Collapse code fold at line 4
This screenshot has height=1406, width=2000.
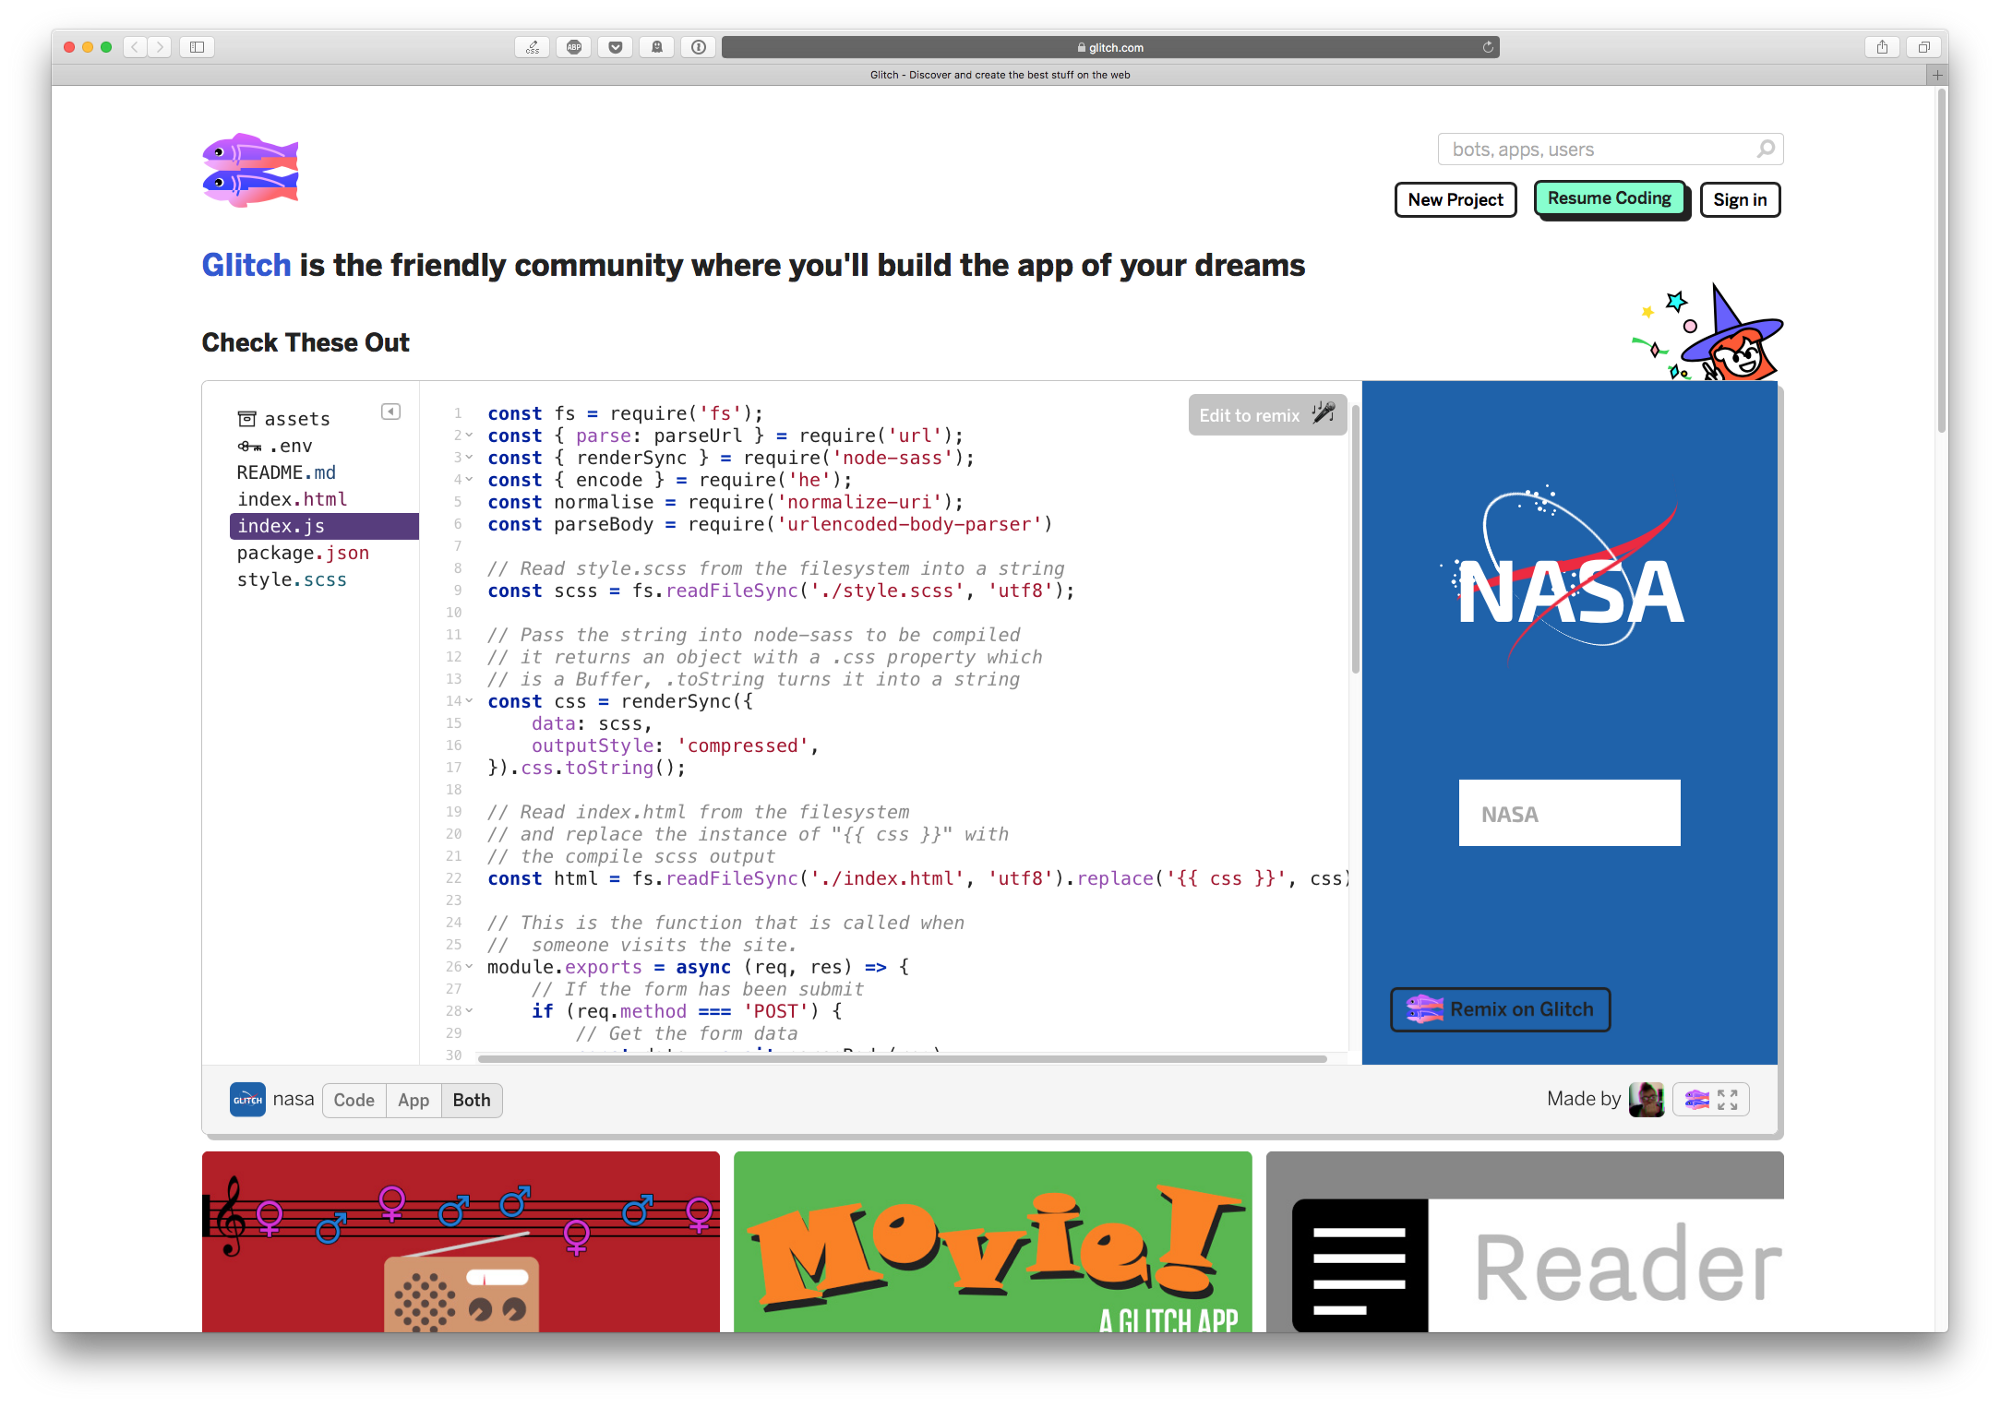click(469, 479)
